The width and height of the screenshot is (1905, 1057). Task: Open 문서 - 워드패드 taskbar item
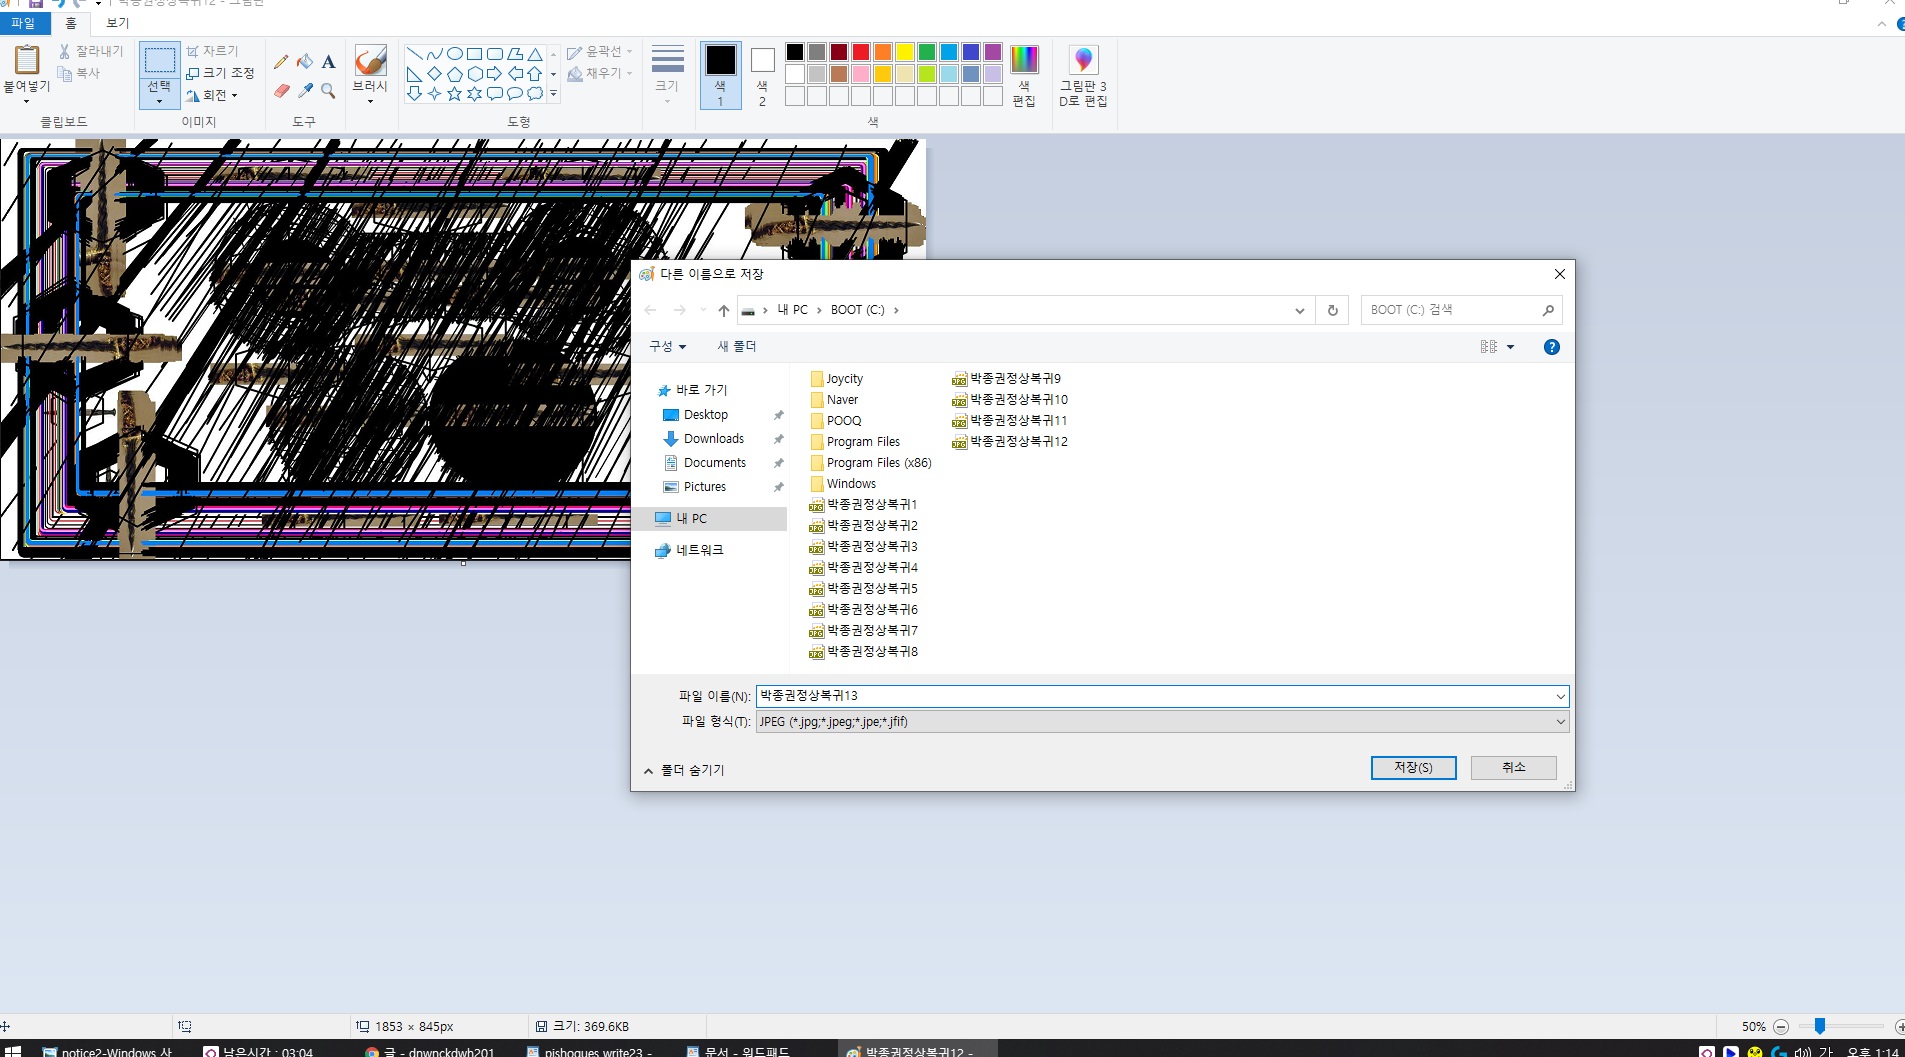(740, 1051)
